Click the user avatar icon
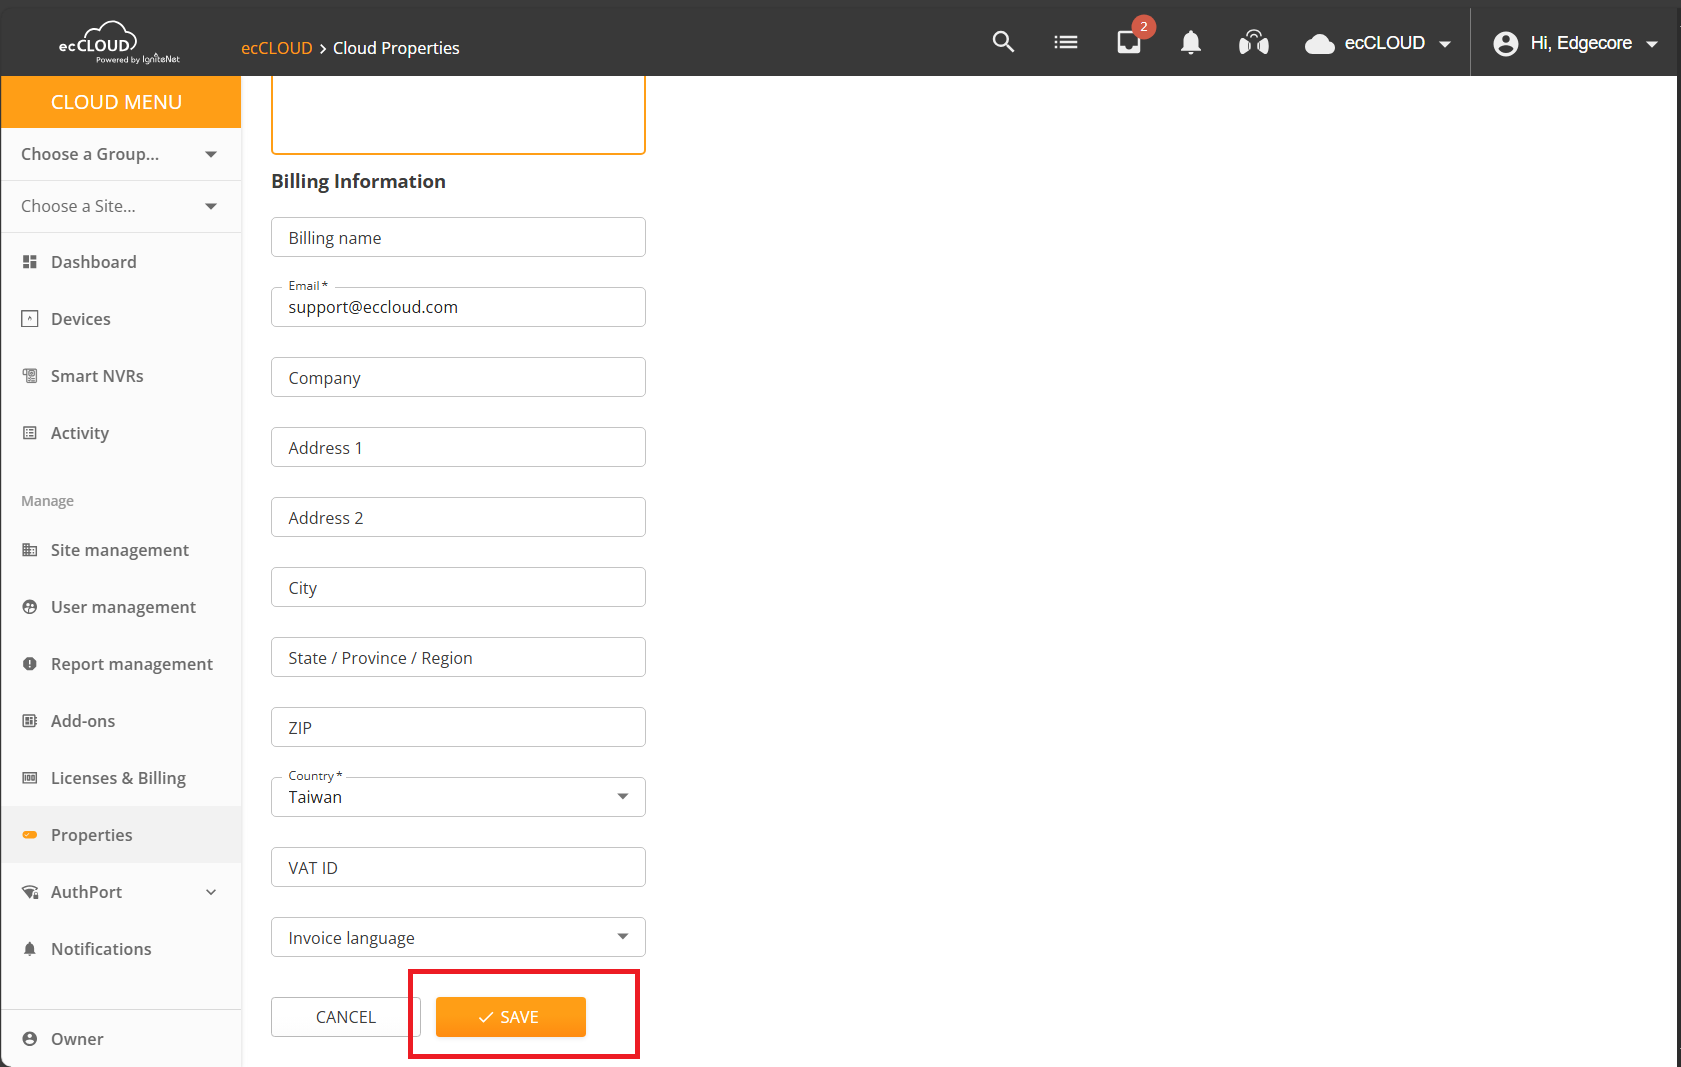The width and height of the screenshot is (1681, 1067). (1506, 43)
